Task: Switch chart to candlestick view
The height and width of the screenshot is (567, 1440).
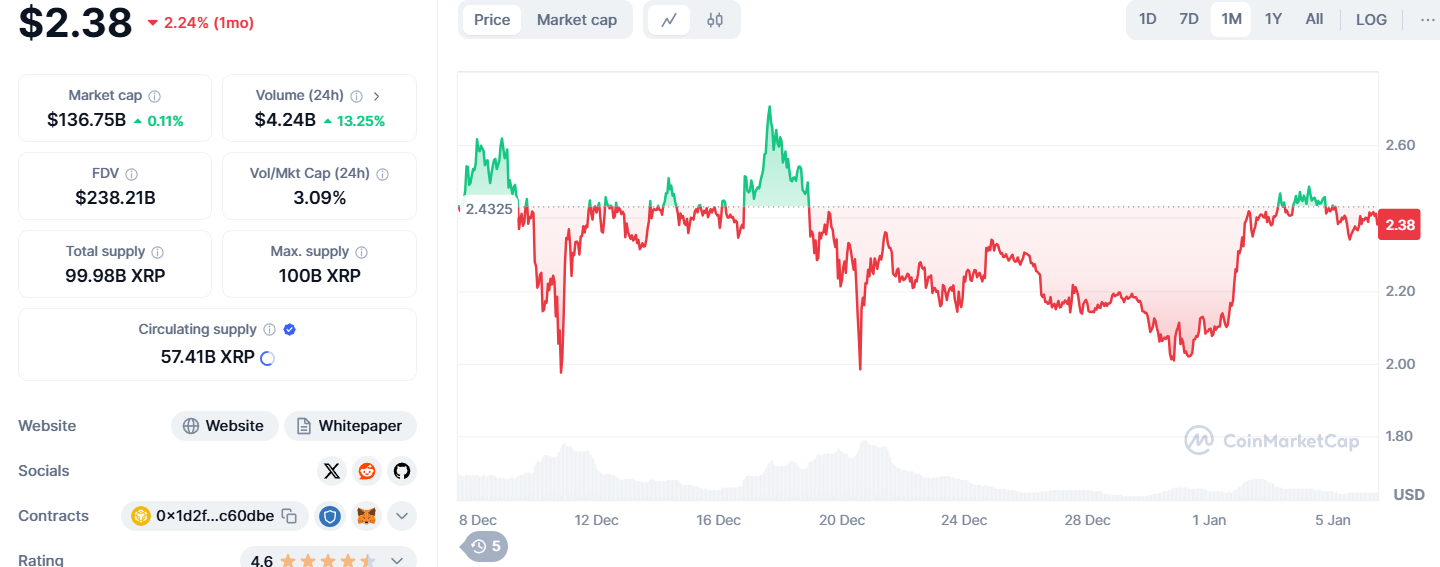Action: 715,20
